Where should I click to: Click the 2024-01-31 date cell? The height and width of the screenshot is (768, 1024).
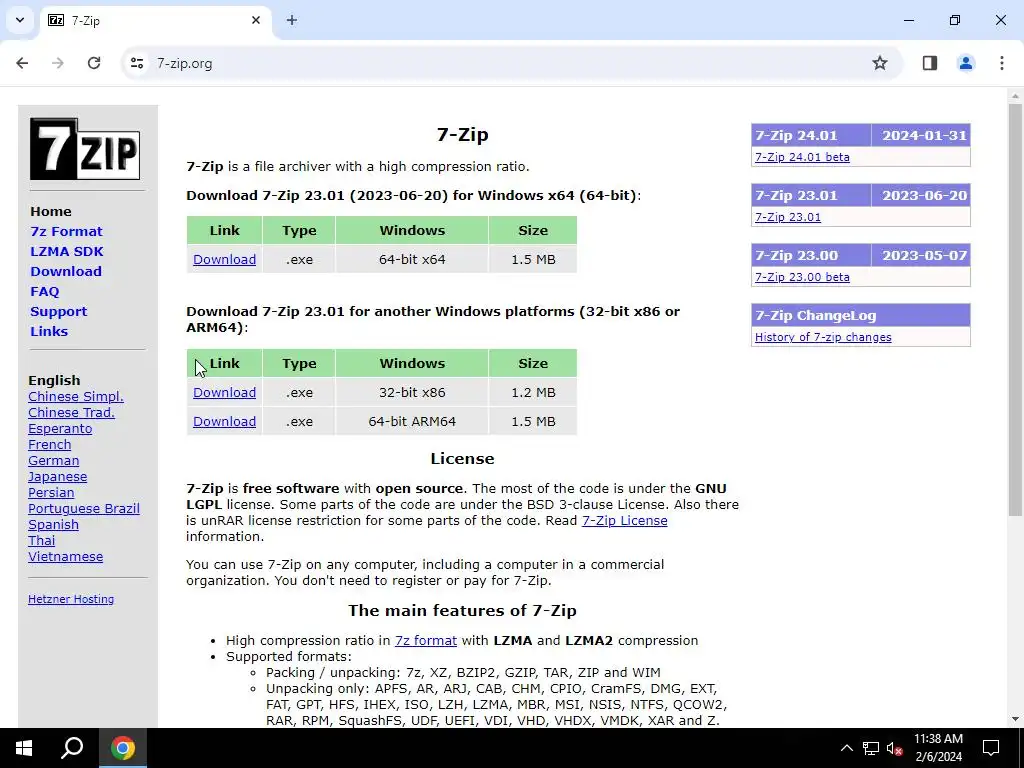tap(921, 135)
